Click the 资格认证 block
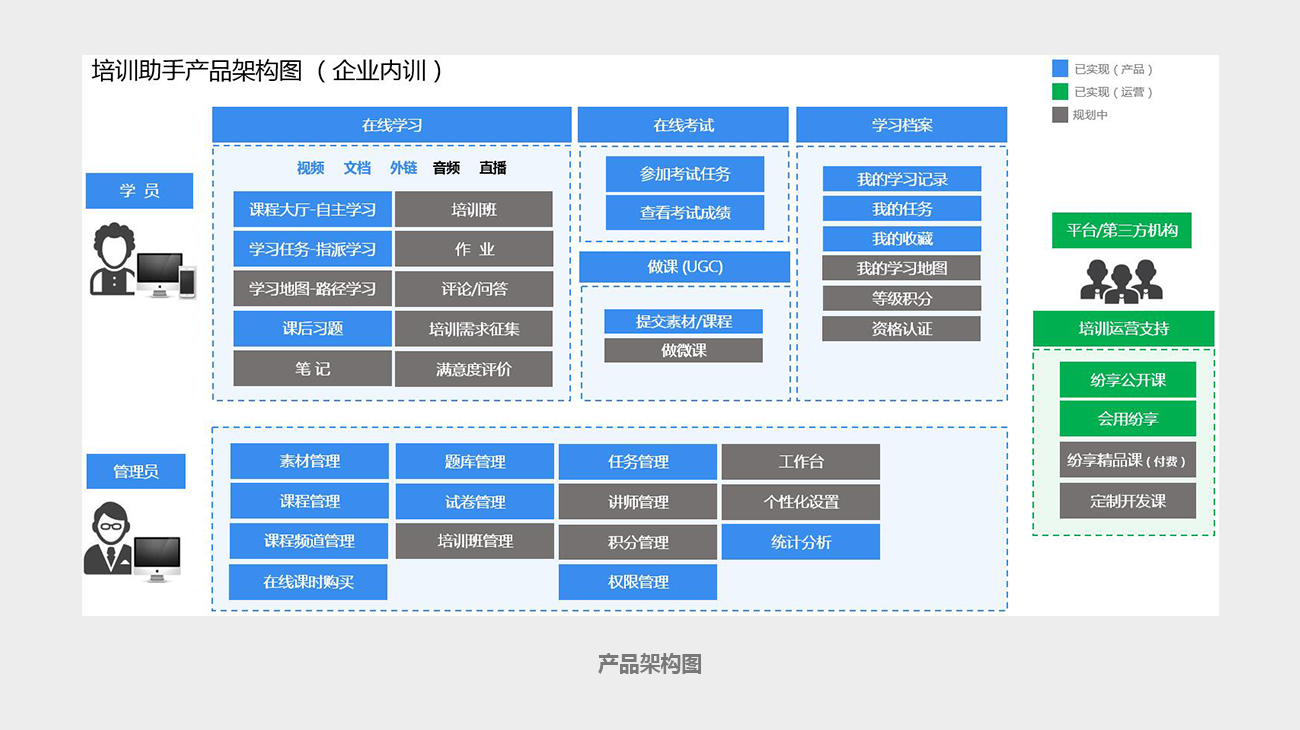This screenshot has width=1300, height=730. click(902, 328)
